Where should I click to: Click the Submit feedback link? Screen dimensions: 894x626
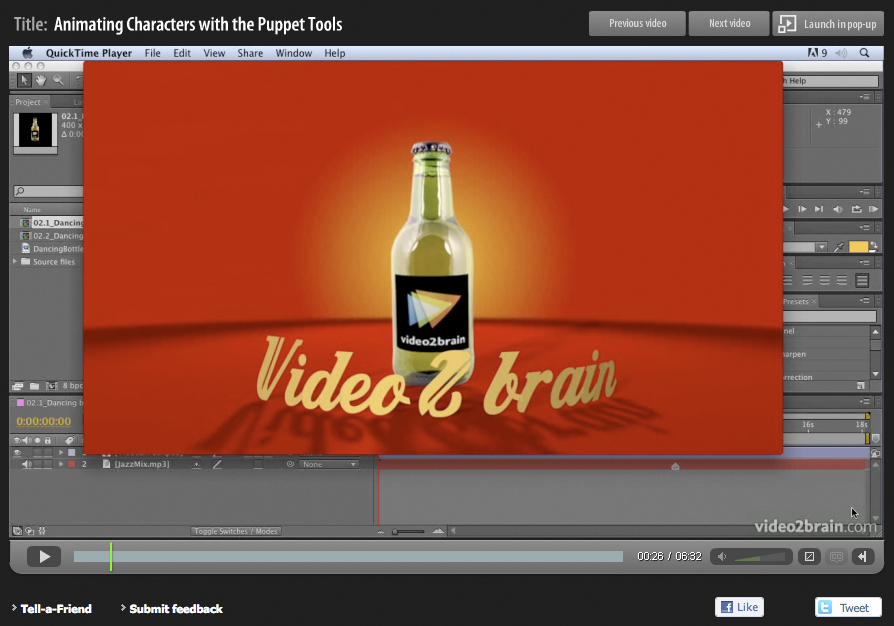(175, 608)
